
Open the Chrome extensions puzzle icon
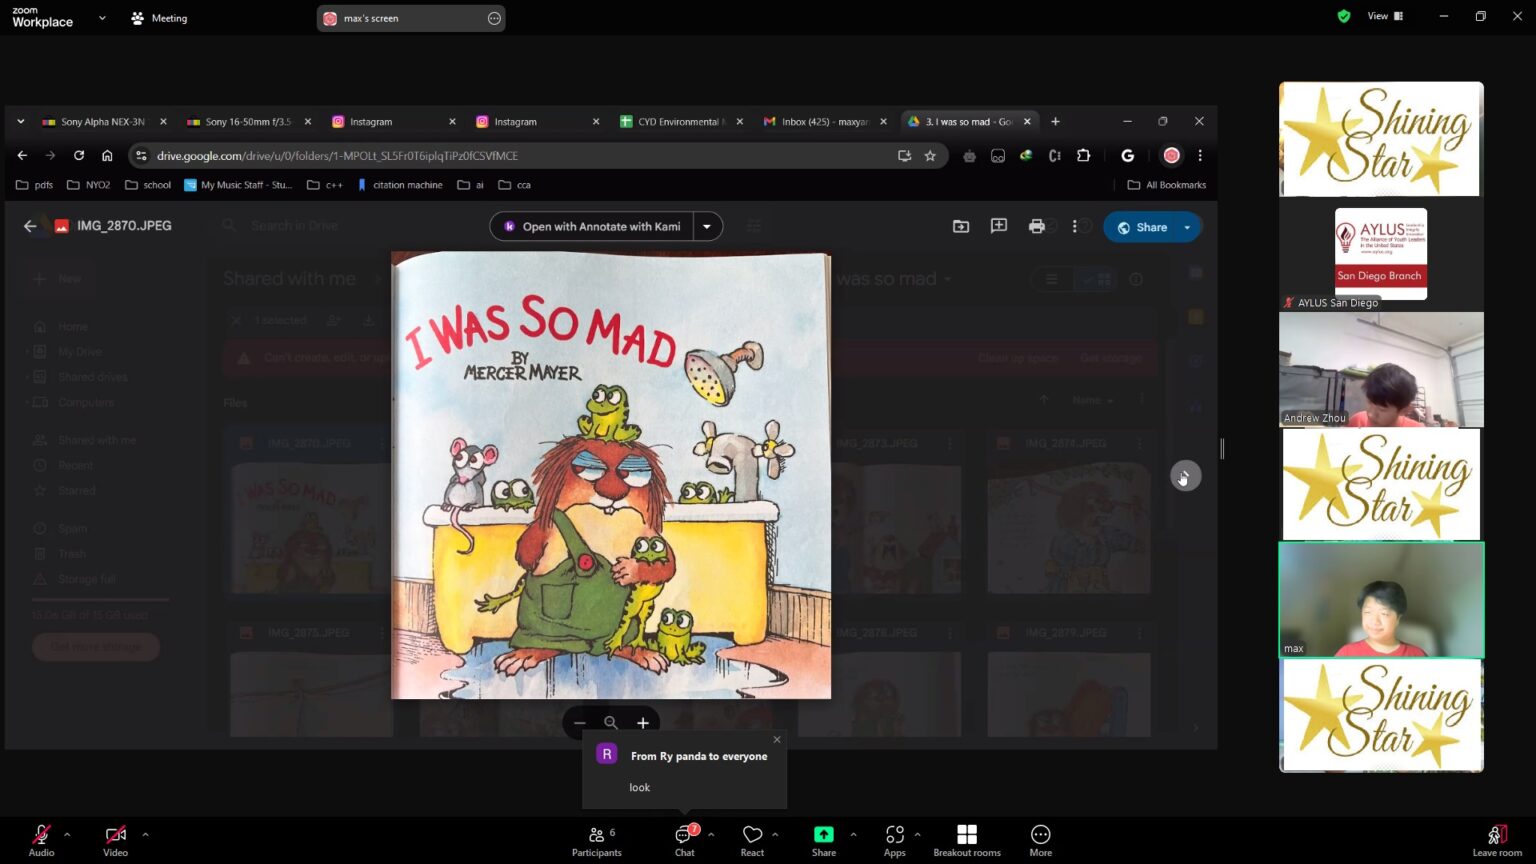1083,155
